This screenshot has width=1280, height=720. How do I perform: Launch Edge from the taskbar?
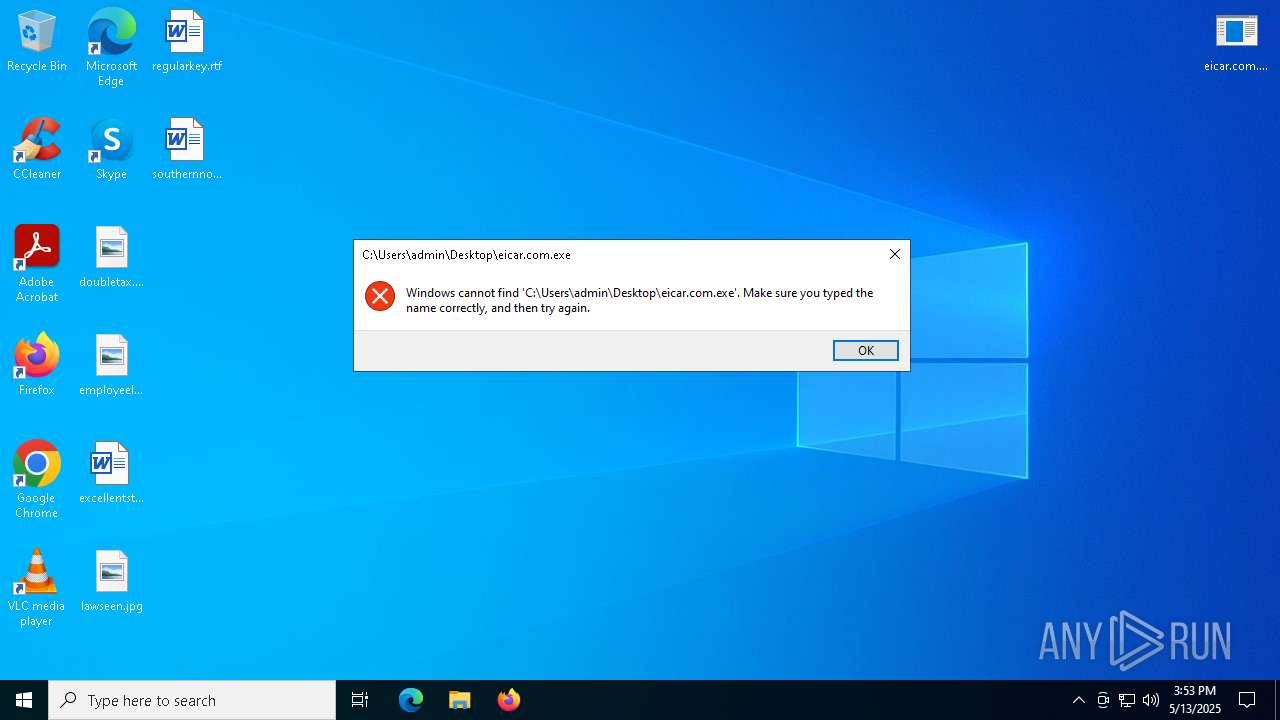tap(411, 700)
